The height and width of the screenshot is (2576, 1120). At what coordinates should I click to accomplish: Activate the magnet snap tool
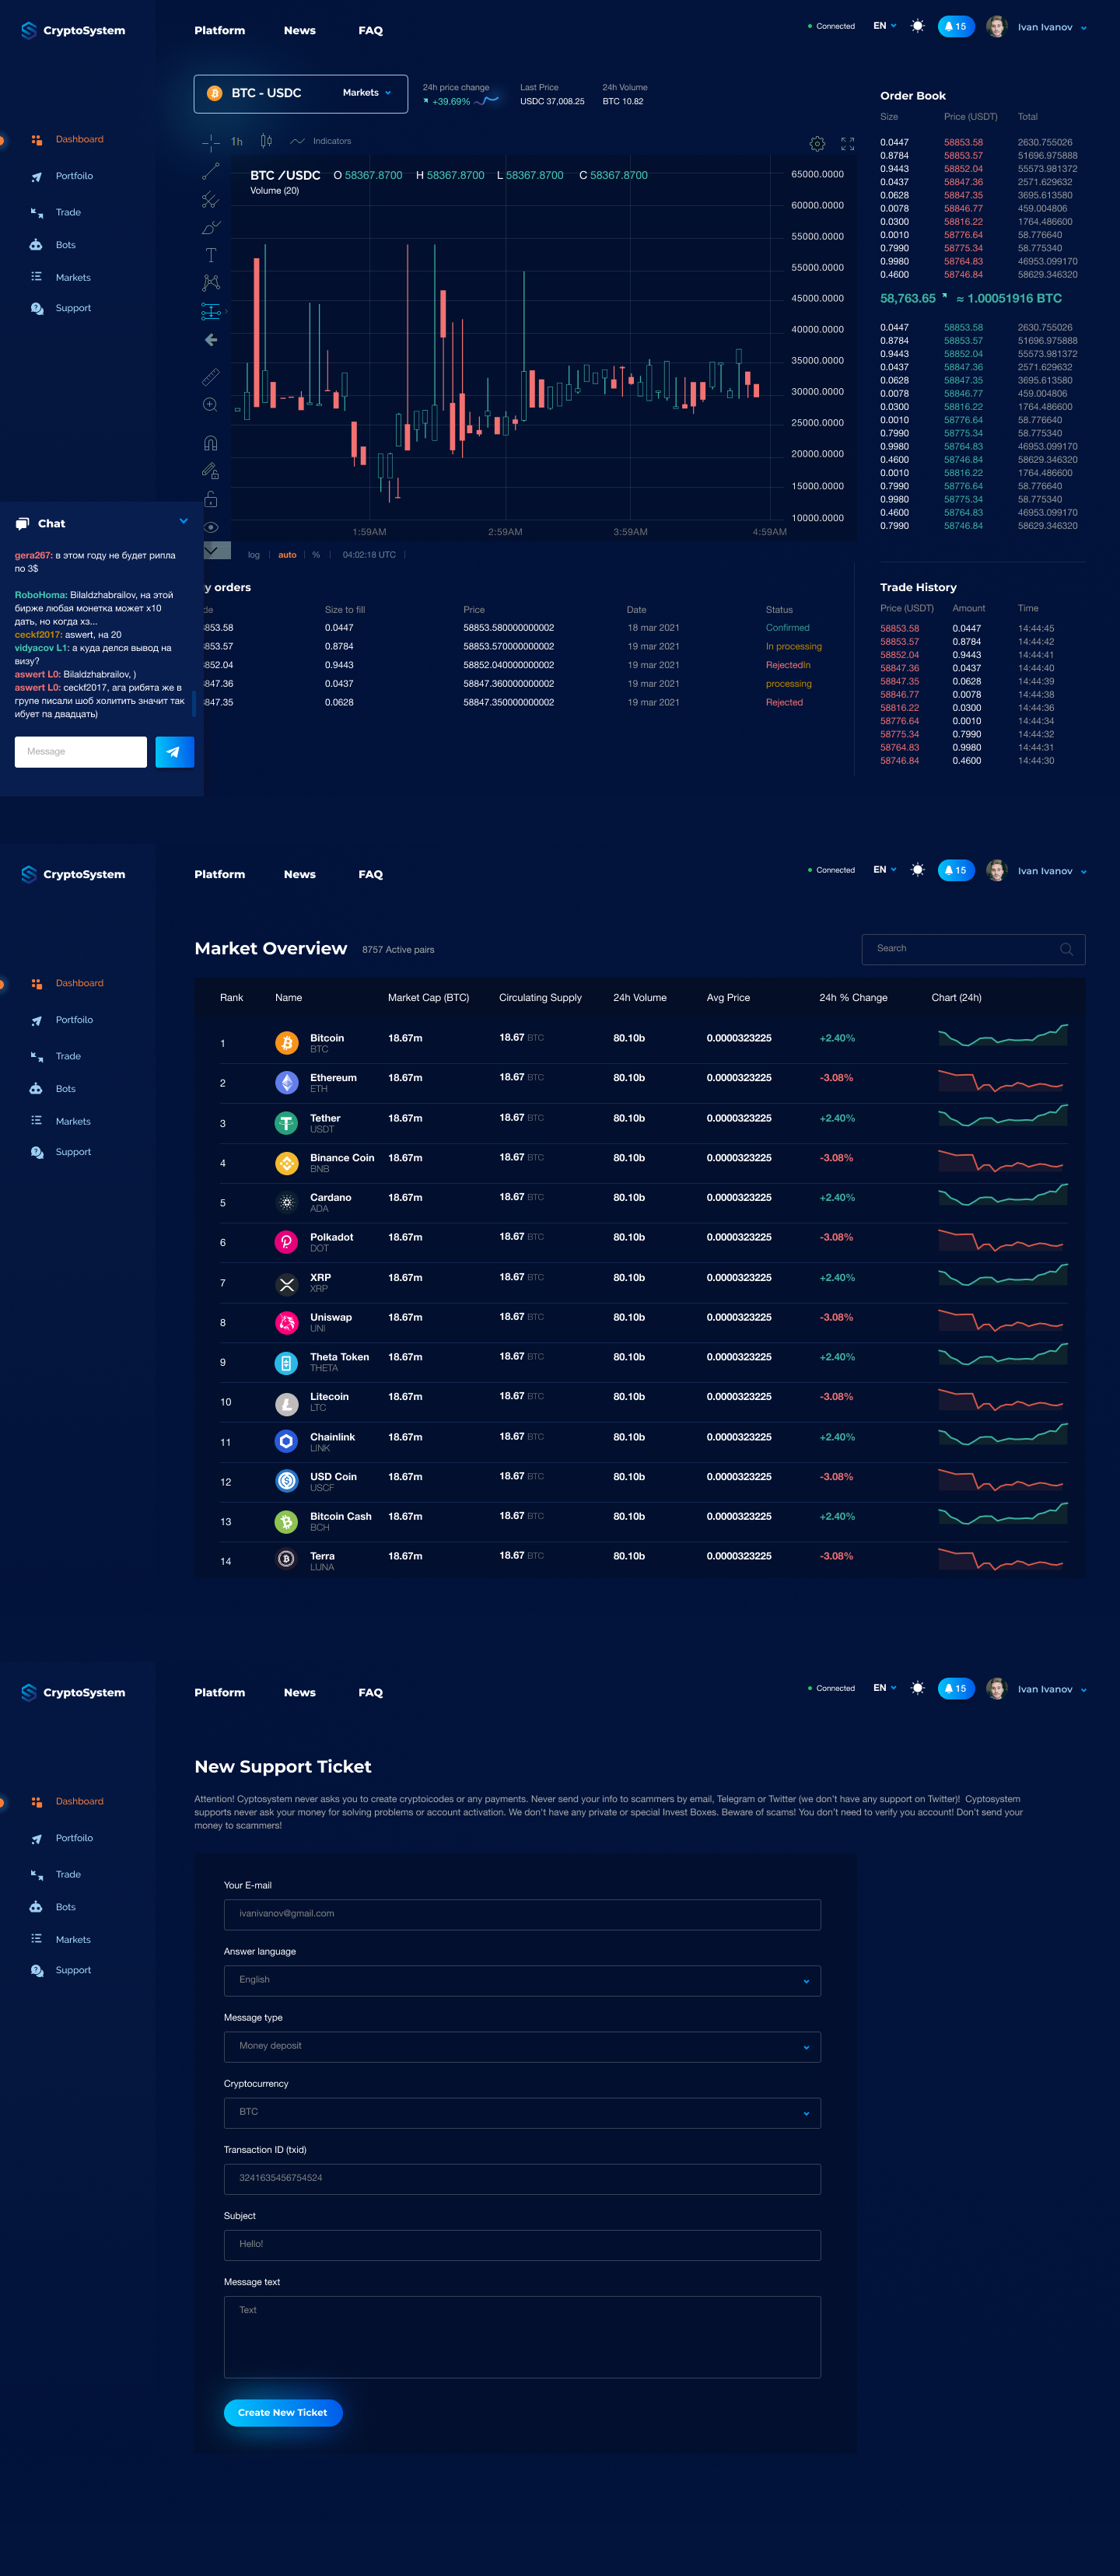[x=210, y=442]
